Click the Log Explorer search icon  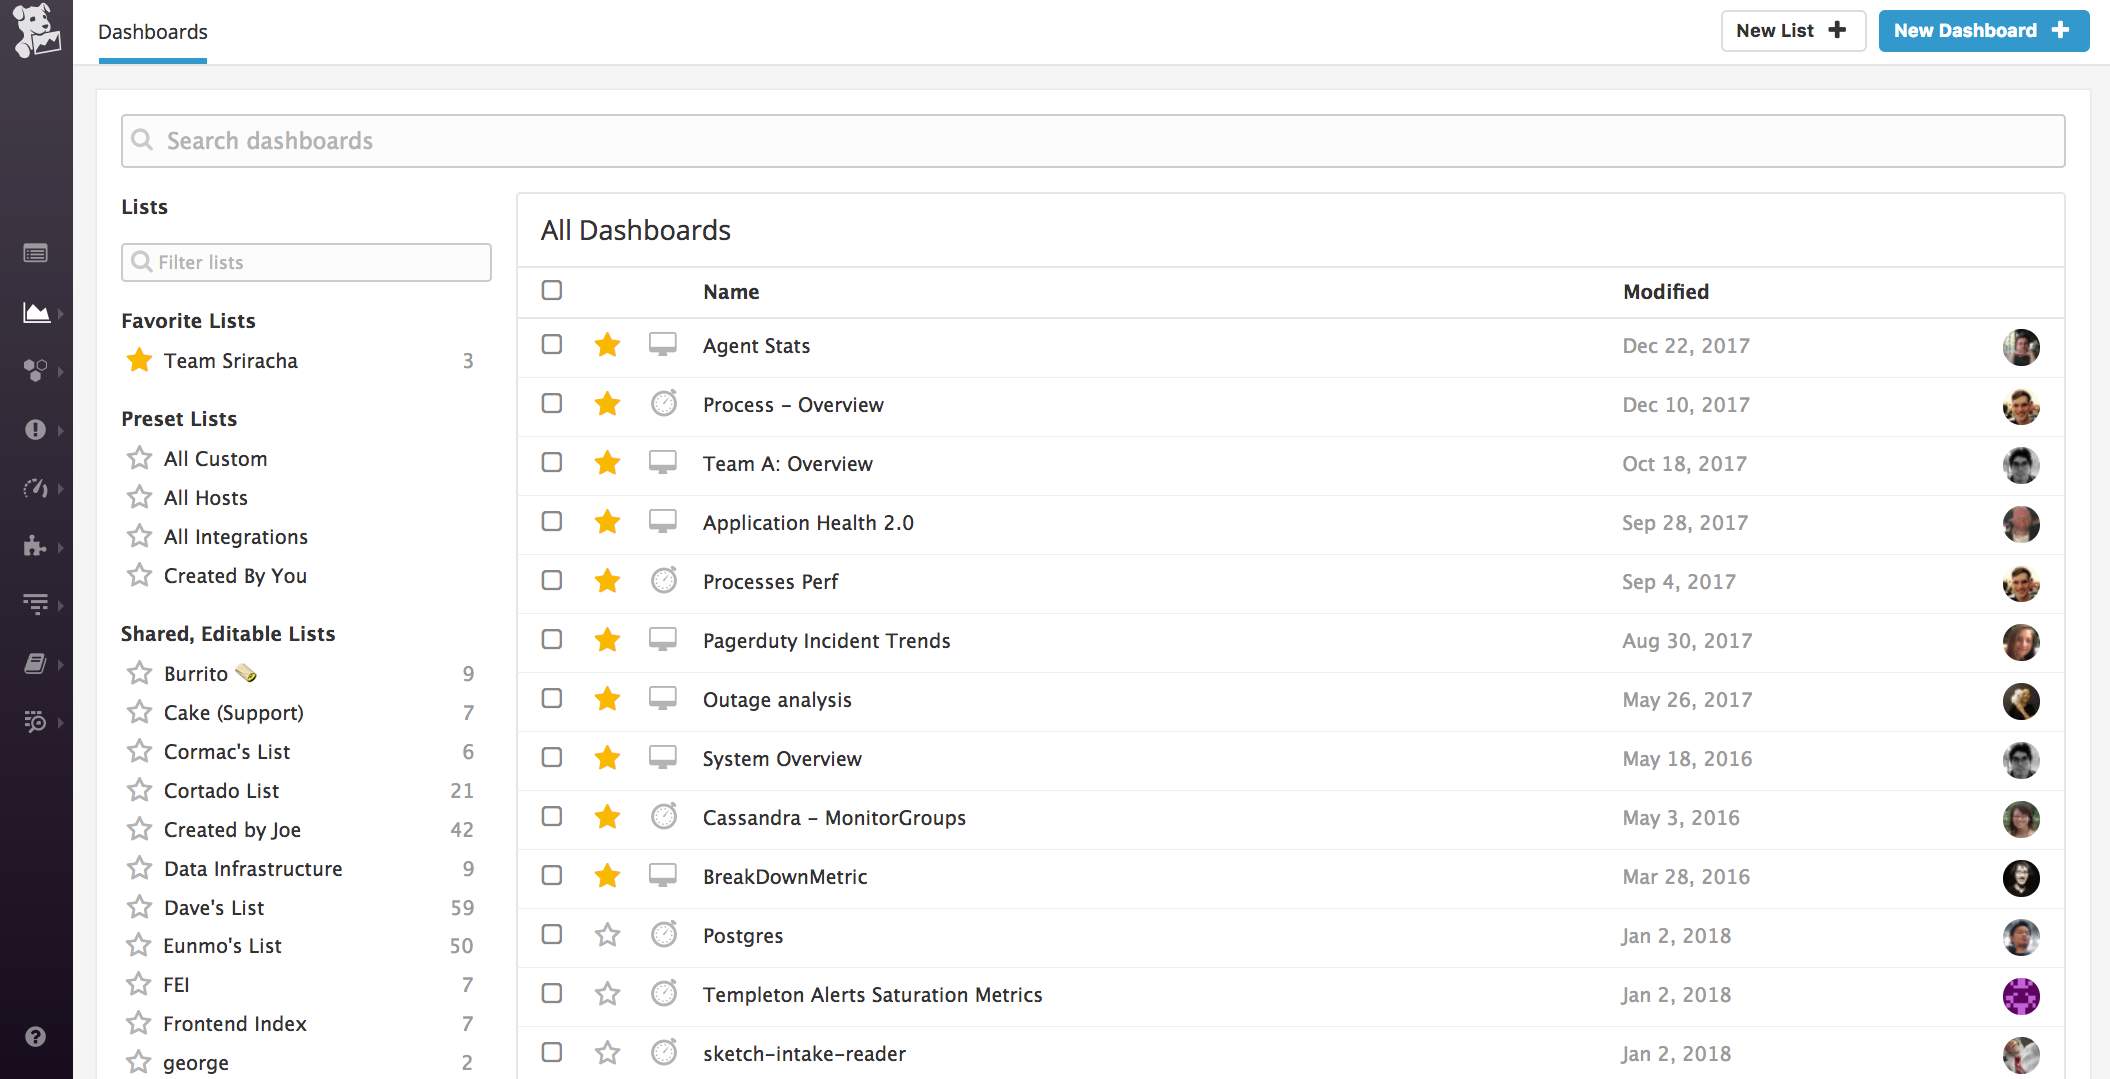(36, 722)
